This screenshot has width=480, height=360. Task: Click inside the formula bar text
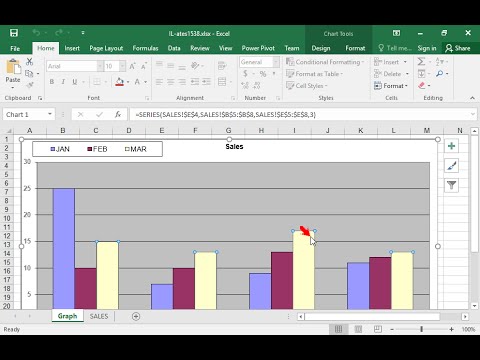(x=226, y=115)
